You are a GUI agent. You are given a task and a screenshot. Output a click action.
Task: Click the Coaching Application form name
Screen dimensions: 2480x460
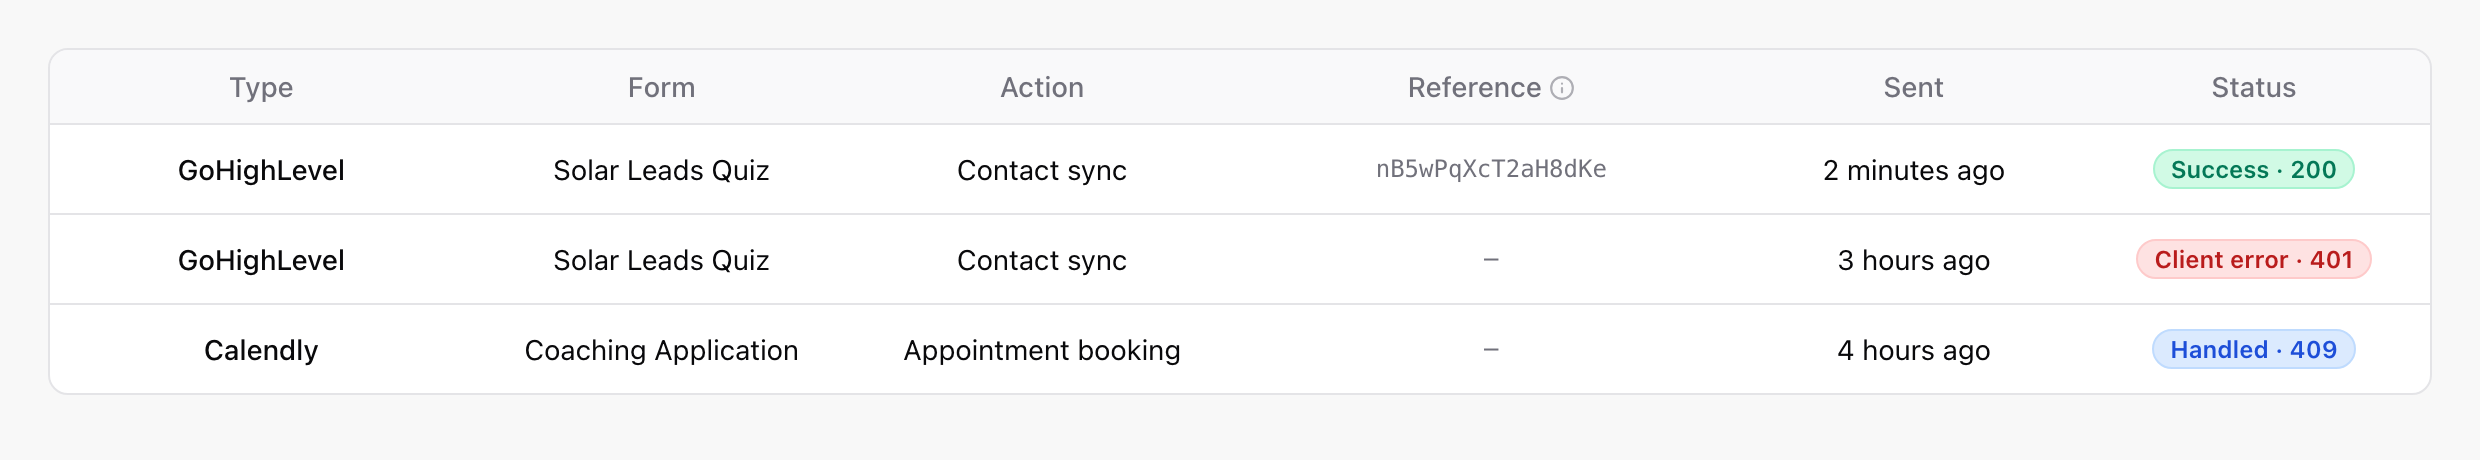tap(661, 350)
